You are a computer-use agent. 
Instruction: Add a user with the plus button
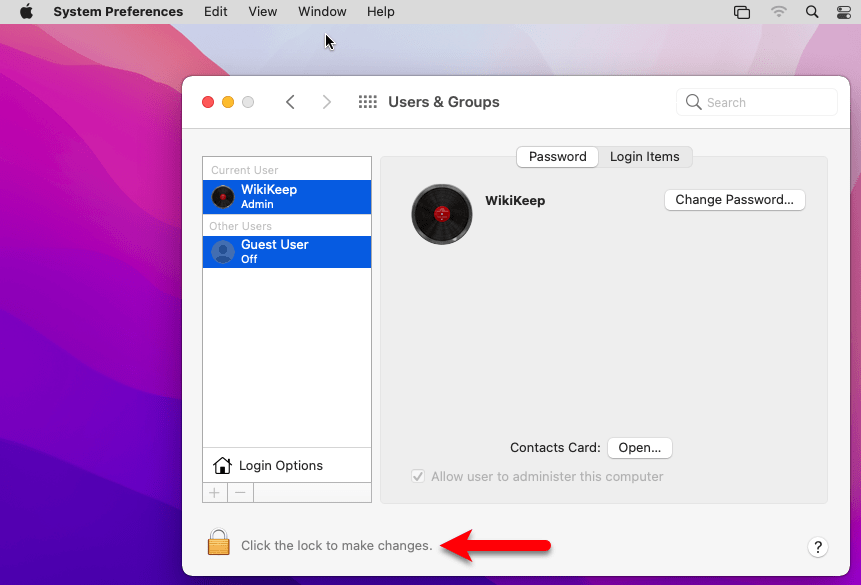pyautogui.click(x=215, y=493)
